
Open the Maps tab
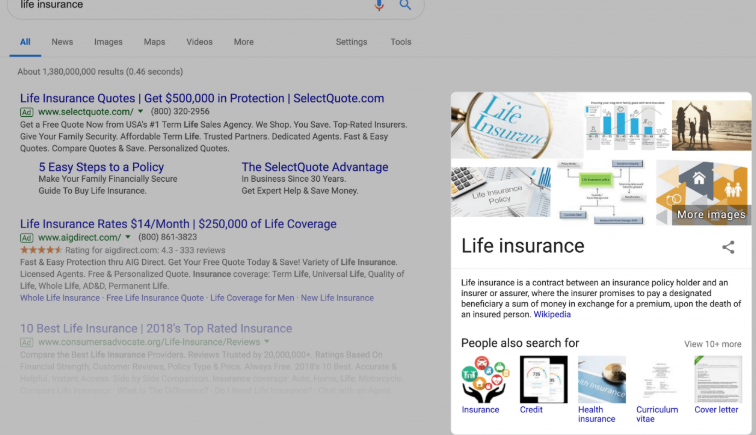154,42
